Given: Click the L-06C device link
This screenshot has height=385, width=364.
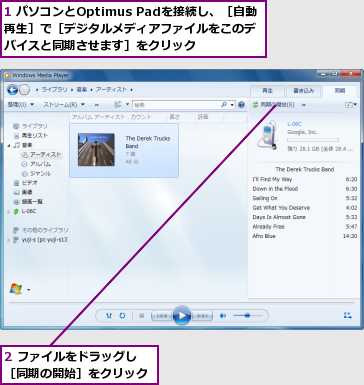Looking at the screenshot, I should coord(294,124).
